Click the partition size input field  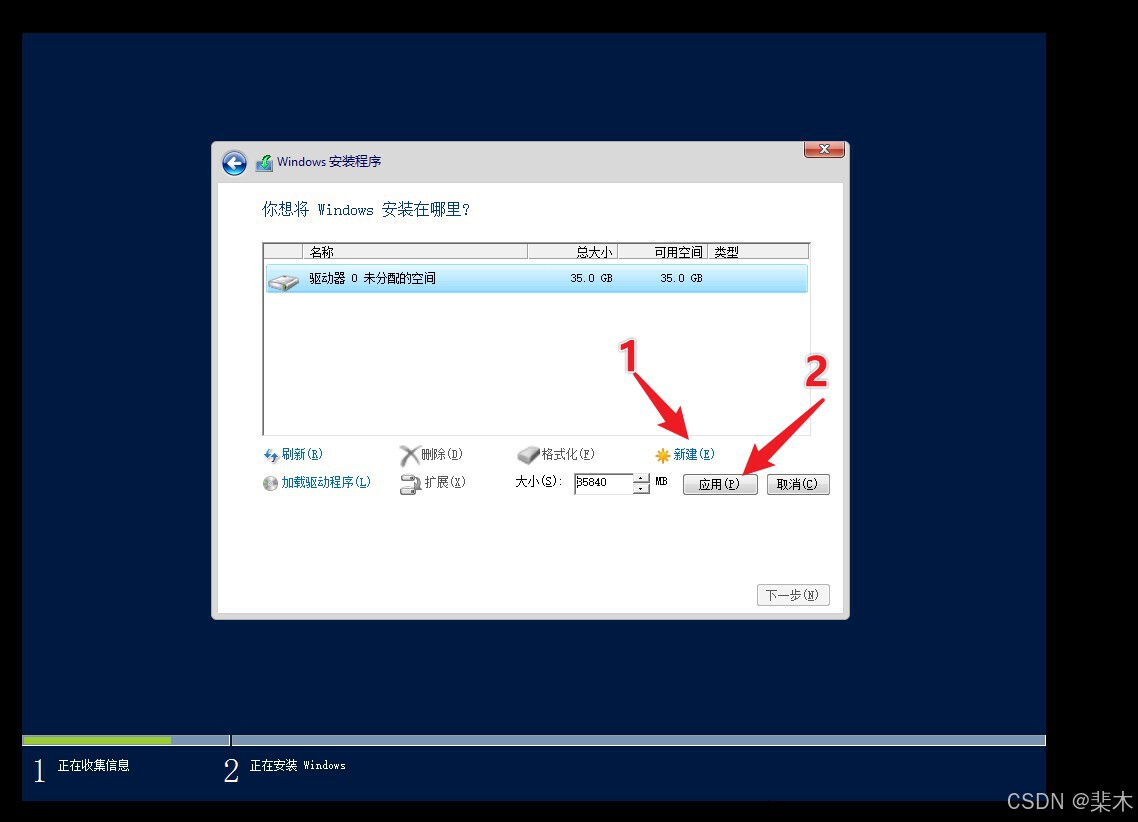603,483
